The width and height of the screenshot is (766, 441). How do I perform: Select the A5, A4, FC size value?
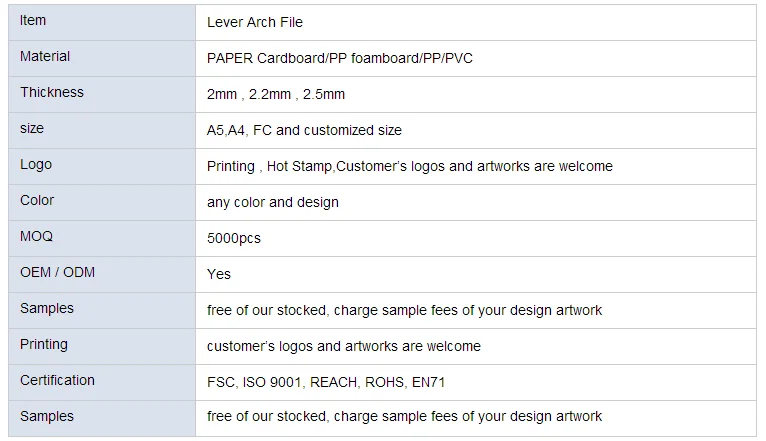point(304,130)
